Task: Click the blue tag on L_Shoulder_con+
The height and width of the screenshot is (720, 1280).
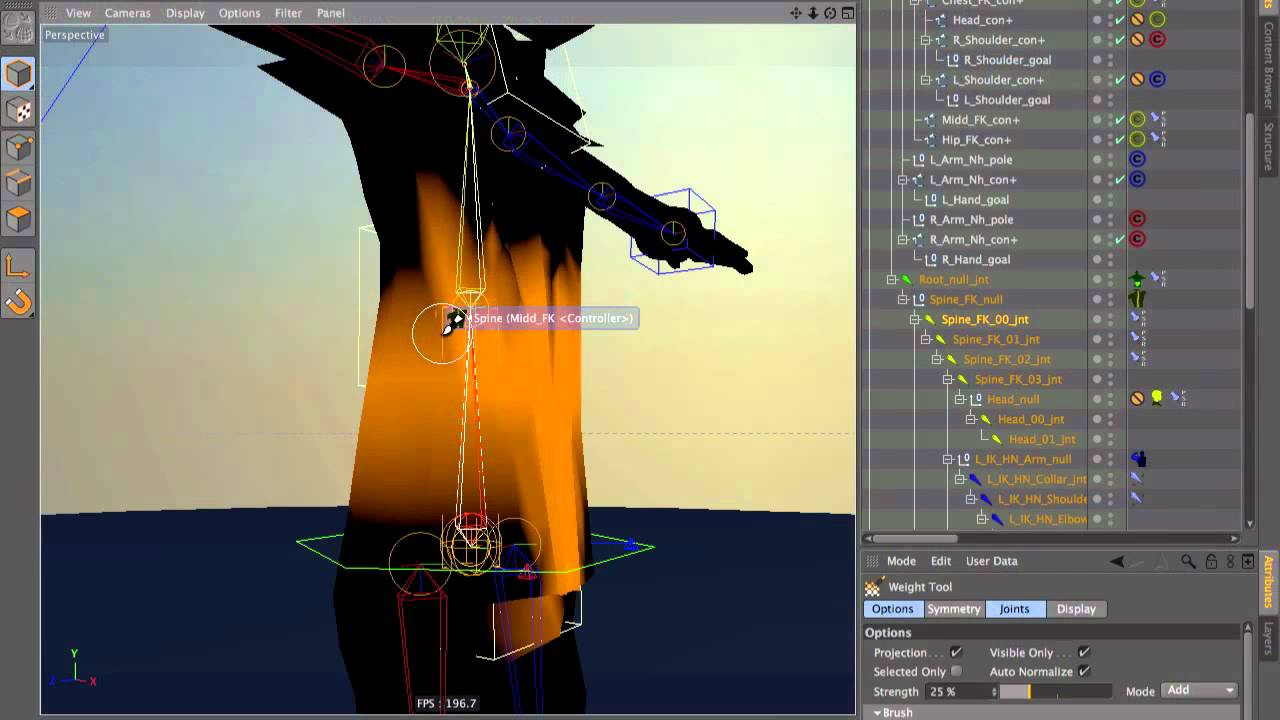Action: click(1157, 80)
